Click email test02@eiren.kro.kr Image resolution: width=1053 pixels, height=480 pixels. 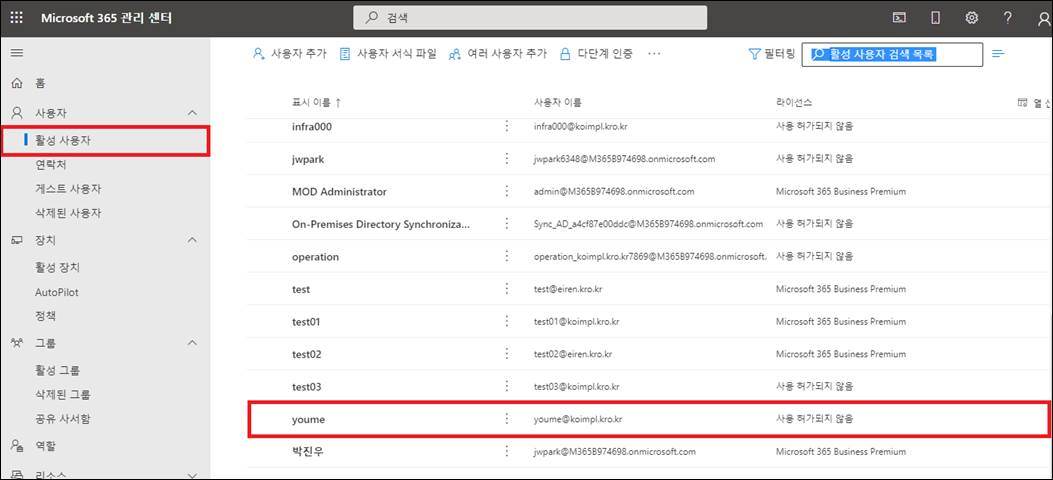pyautogui.click(x=571, y=354)
